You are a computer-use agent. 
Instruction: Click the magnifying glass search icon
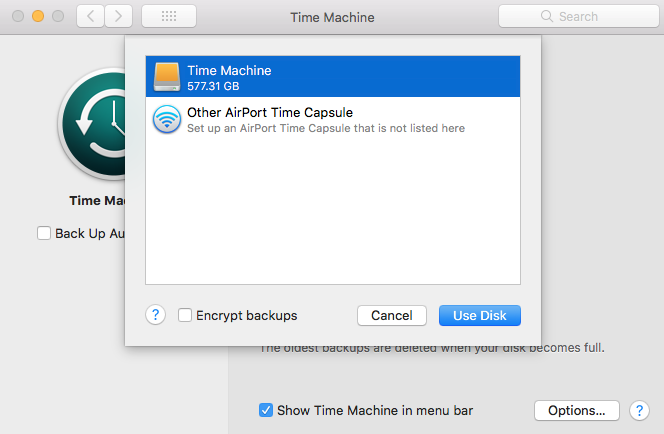pos(546,17)
